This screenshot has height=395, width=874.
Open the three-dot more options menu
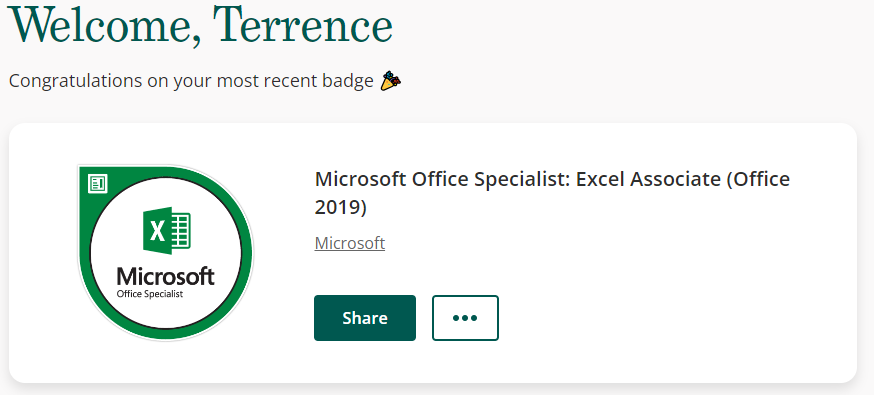[x=465, y=318]
